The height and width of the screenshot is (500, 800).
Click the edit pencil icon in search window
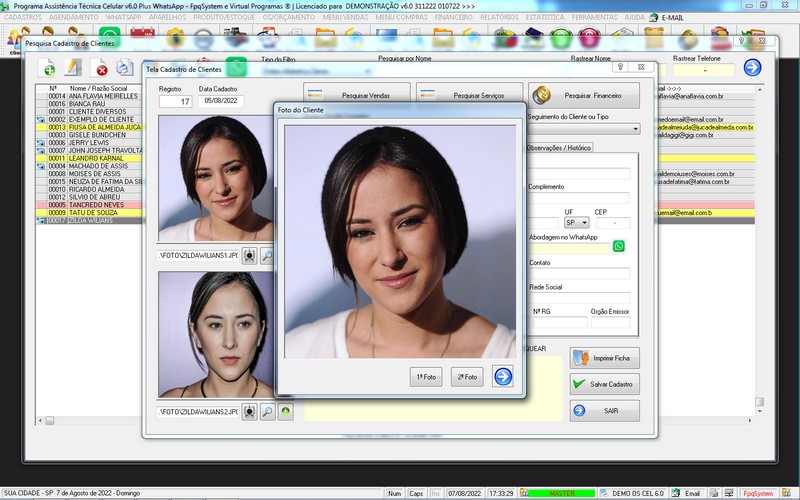73,68
